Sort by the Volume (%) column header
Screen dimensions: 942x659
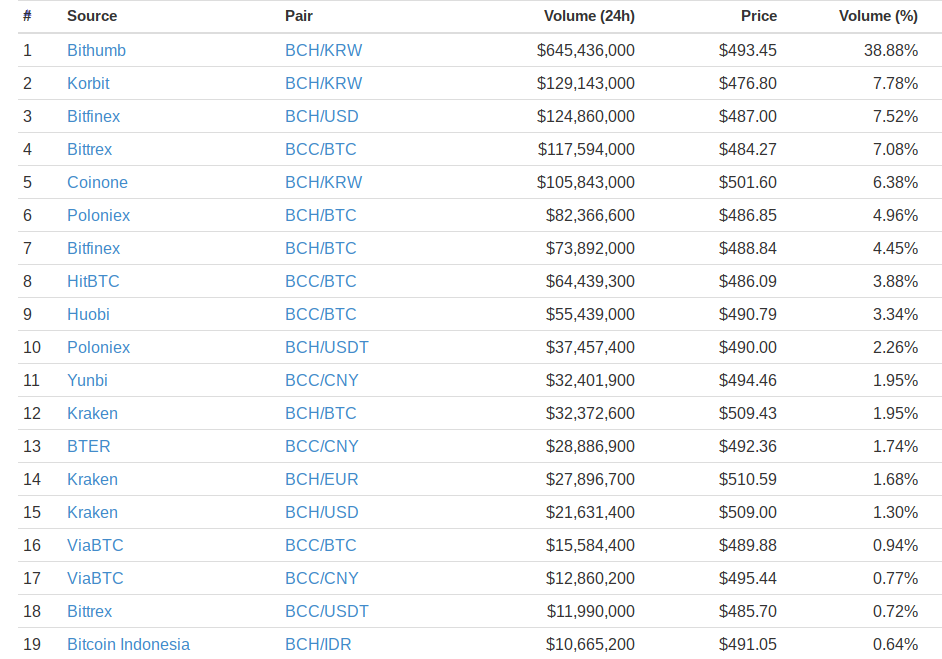pos(878,16)
